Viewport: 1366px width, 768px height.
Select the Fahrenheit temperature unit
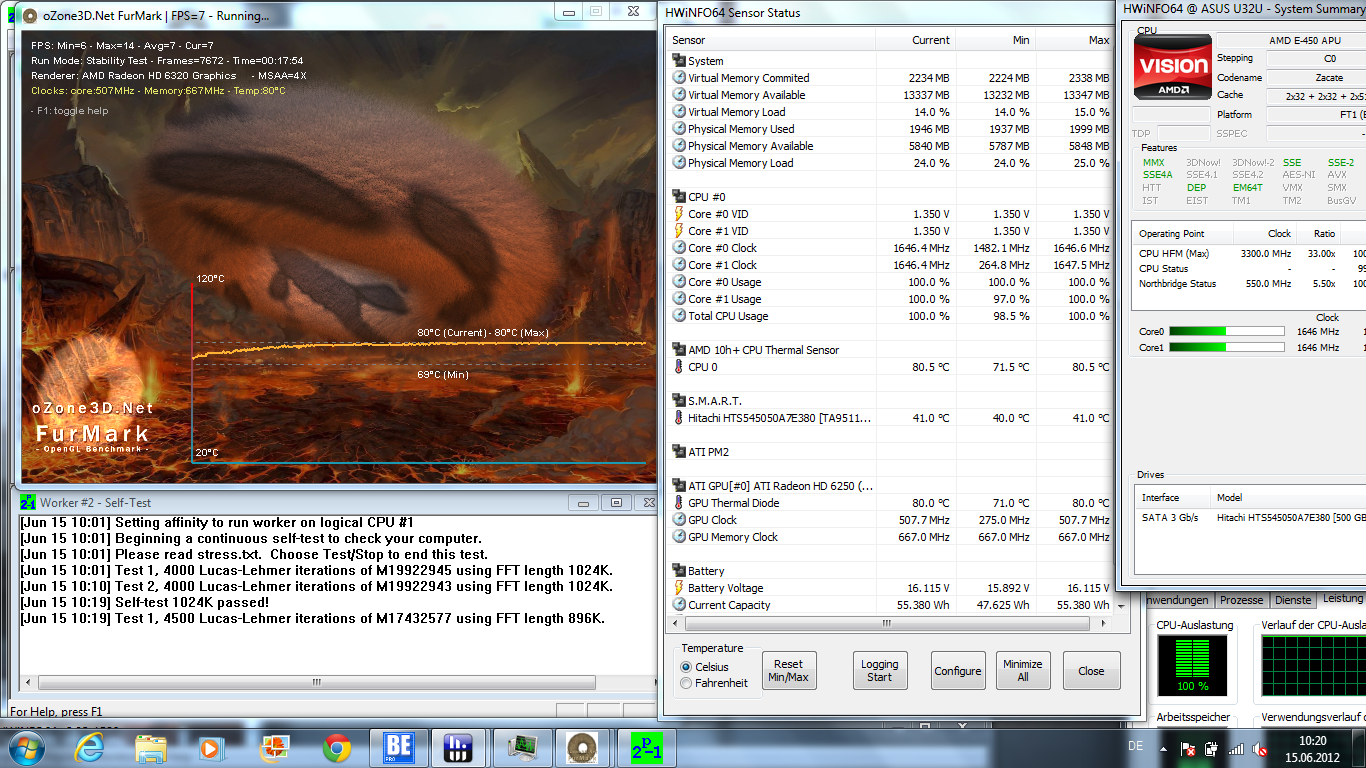click(x=686, y=683)
